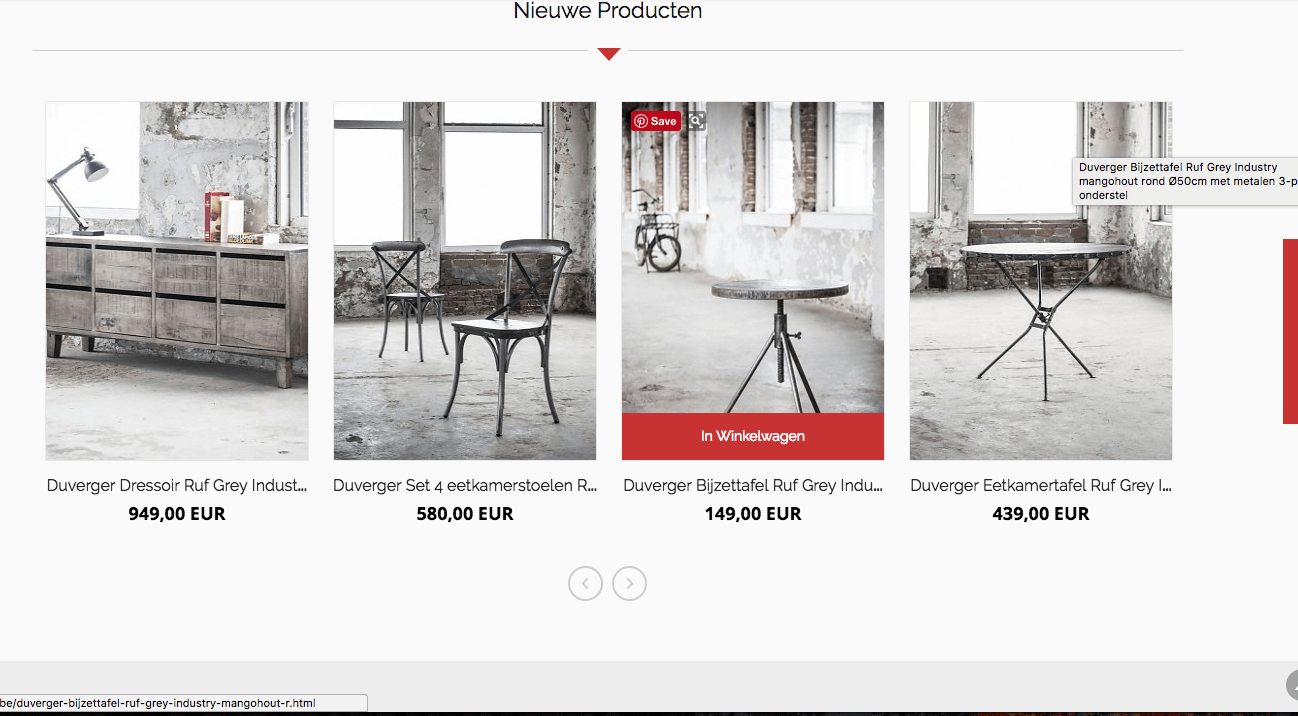Click the Pinterest Save button
The height and width of the screenshot is (716, 1298).
coord(656,121)
